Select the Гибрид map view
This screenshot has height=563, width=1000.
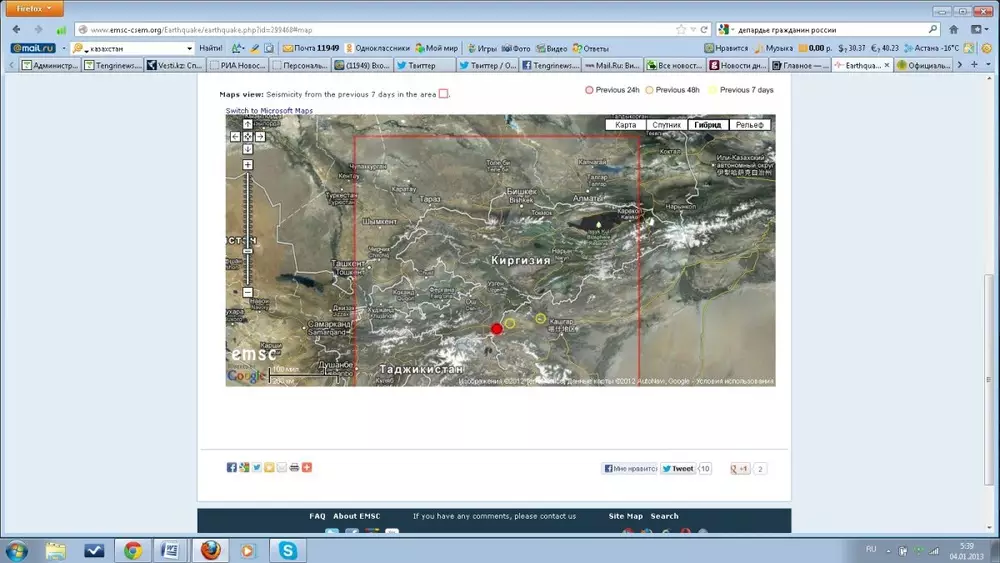point(708,125)
